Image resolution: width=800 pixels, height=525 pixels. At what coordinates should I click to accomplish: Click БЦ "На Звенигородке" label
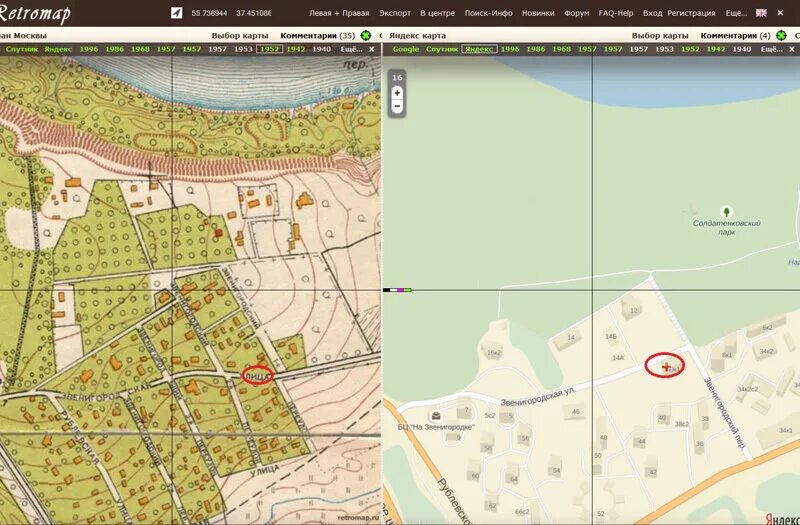[x=436, y=427]
